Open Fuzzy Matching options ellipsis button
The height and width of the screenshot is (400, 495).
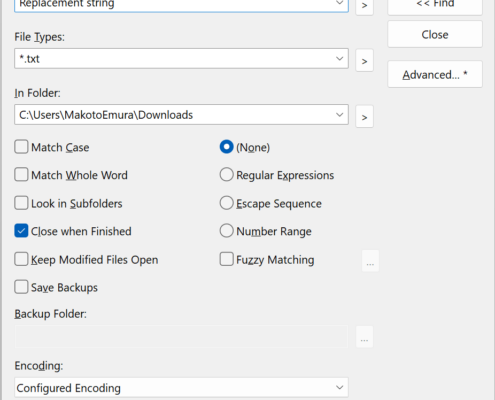coord(370,261)
